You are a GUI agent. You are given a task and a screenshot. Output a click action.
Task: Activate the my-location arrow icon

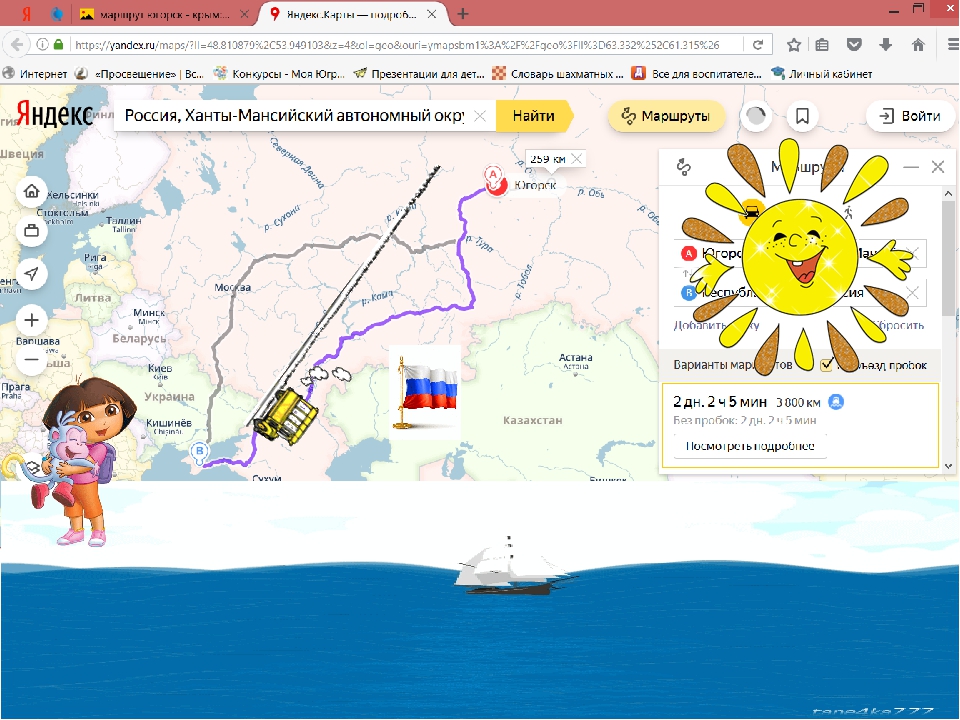(x=31, y=274)
